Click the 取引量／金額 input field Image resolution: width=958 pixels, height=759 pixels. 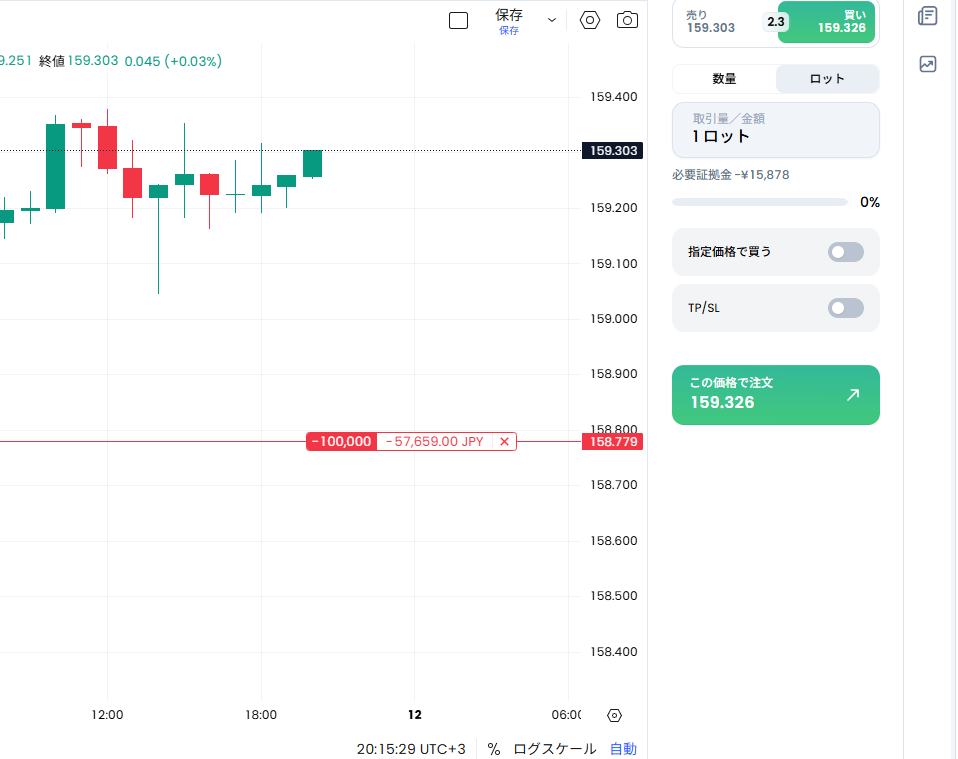775,130
